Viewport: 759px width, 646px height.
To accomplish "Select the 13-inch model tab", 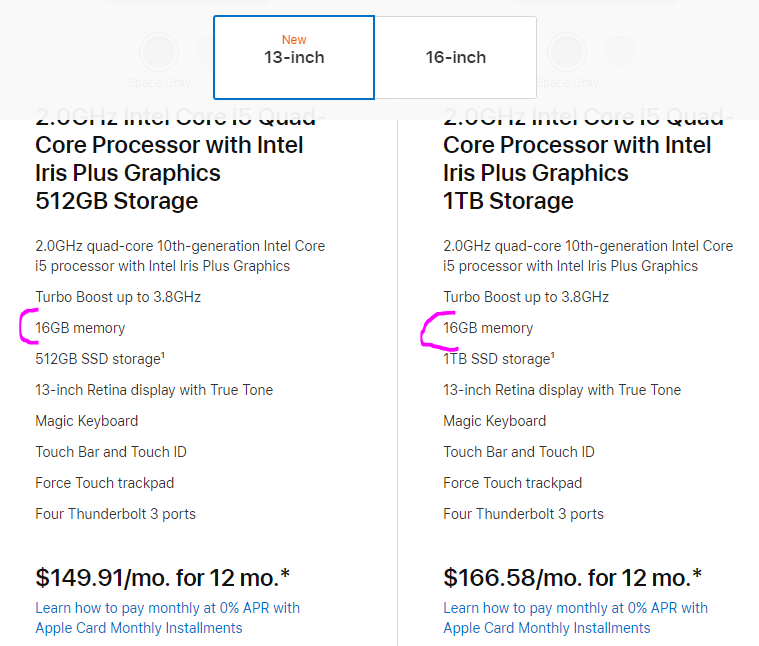I will point(294,57).
